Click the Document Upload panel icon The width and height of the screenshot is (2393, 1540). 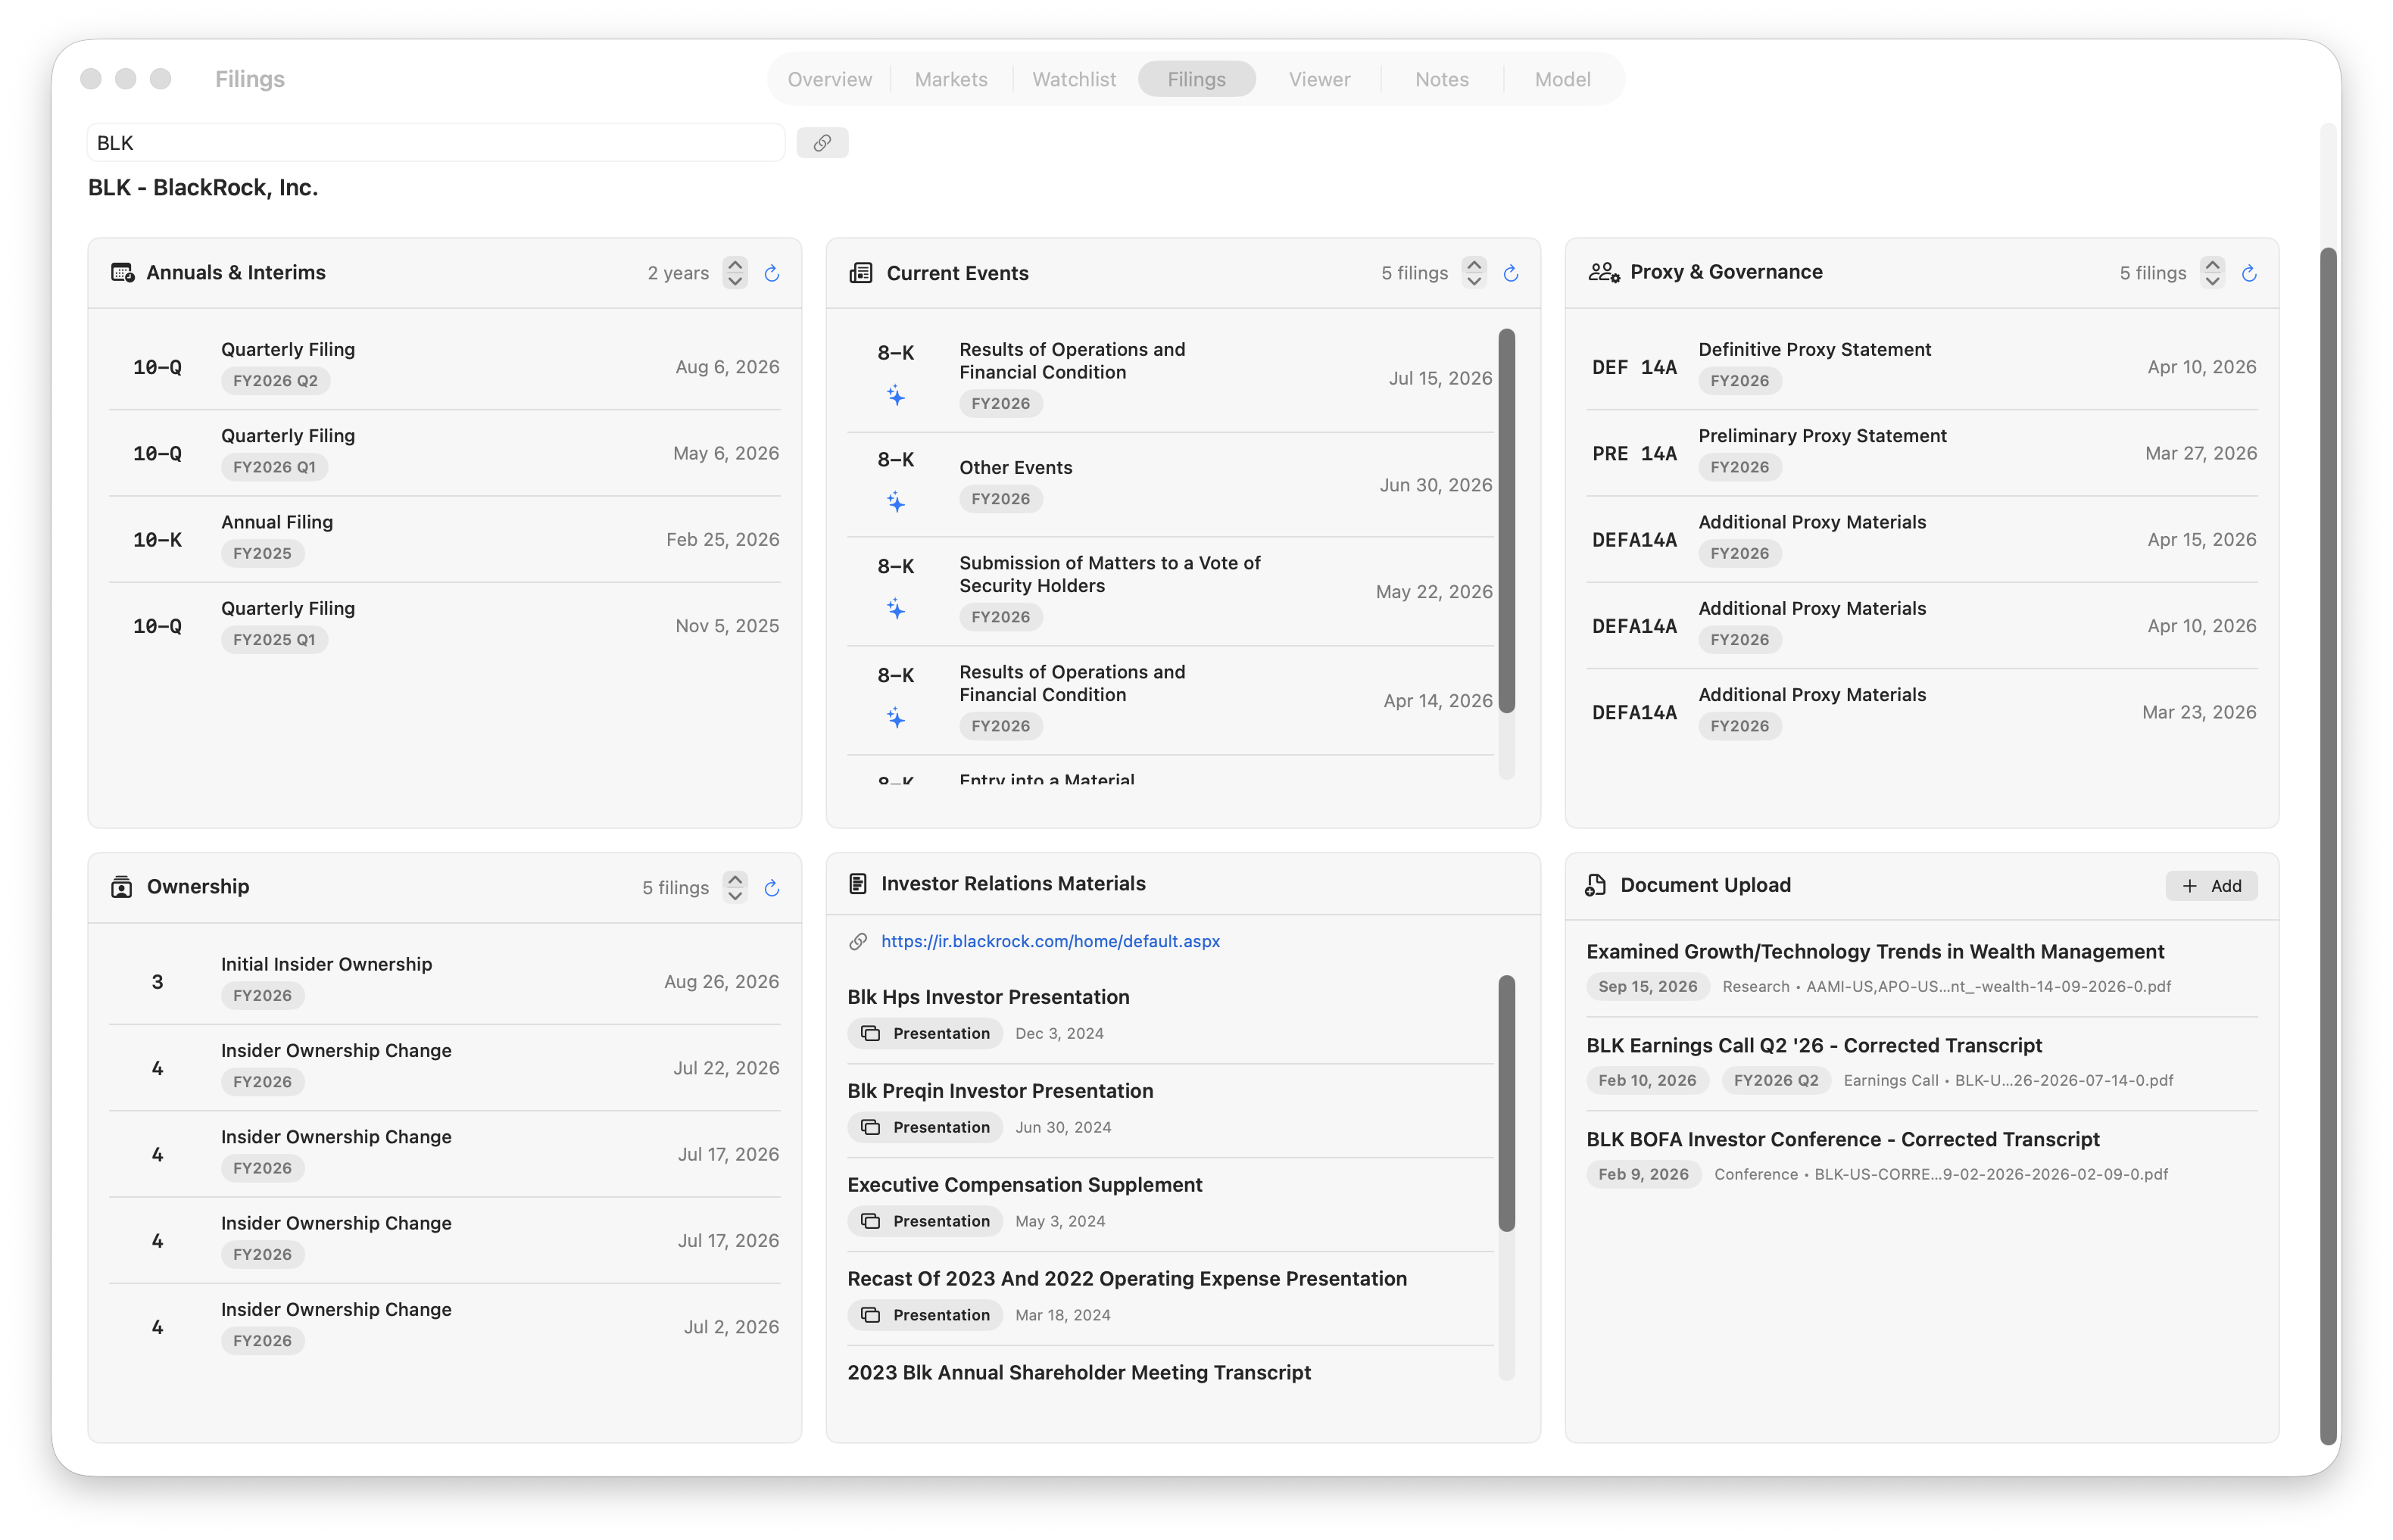[x=1596, y=885]
